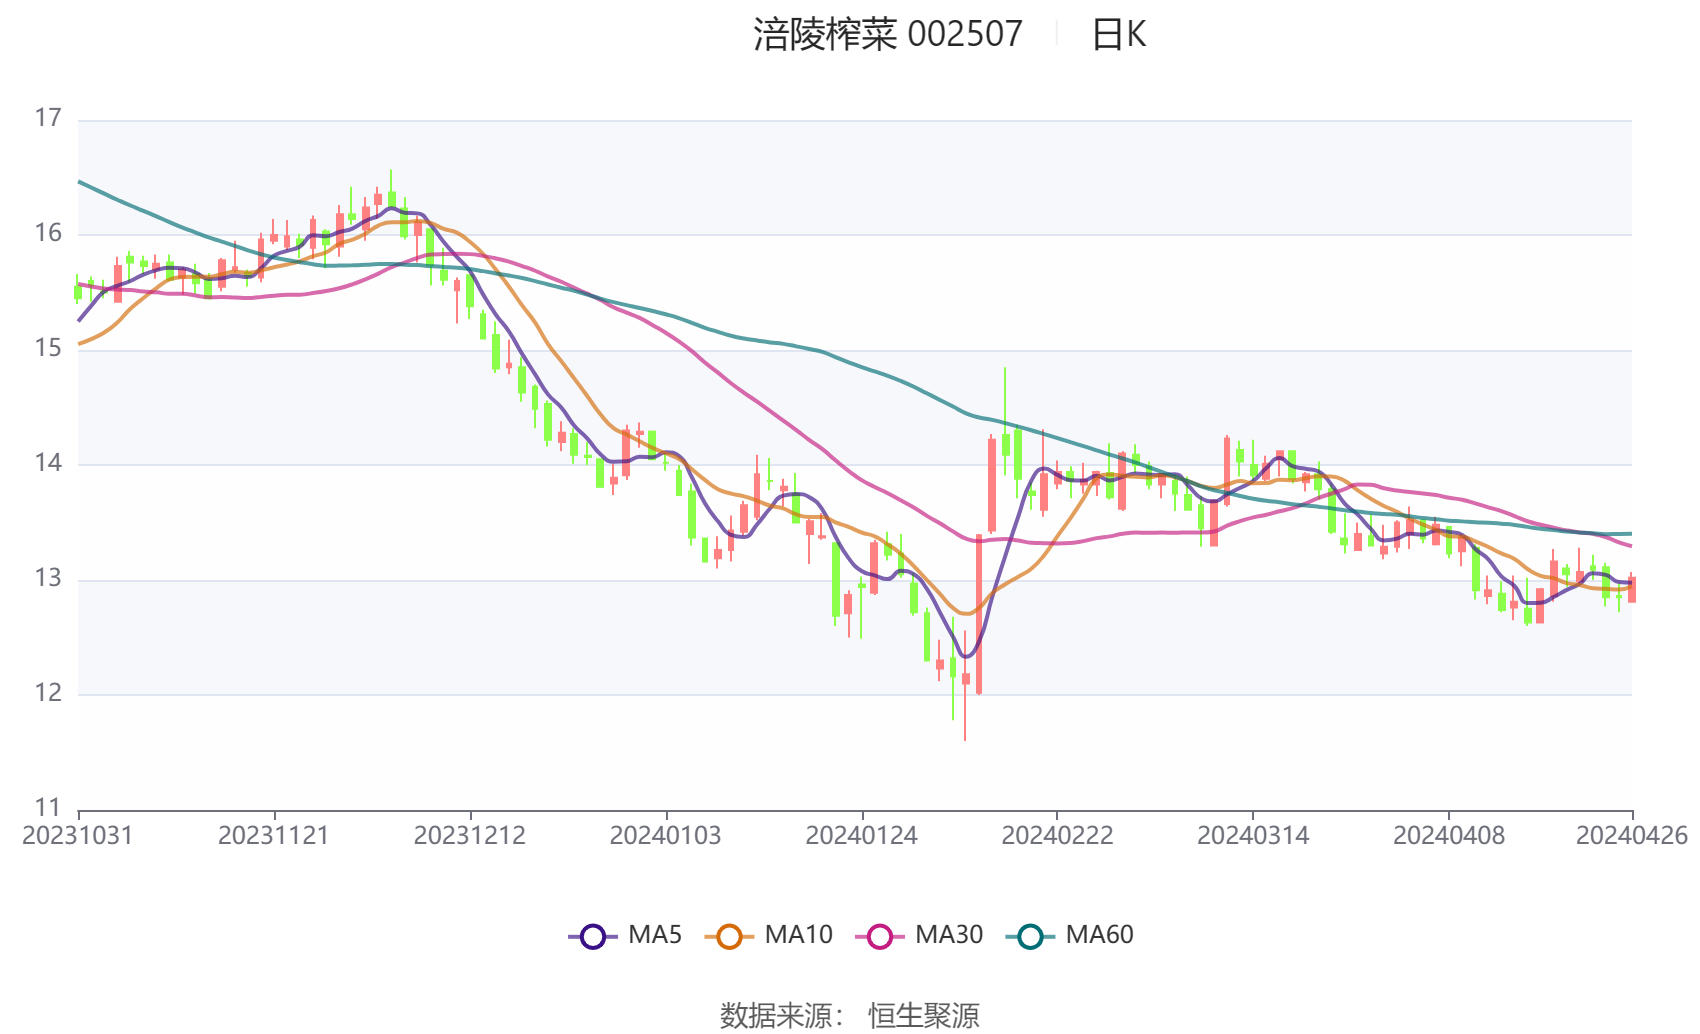Toggle the MA30 legend text label
The image size is (1700, 1034).
[949, 935]
